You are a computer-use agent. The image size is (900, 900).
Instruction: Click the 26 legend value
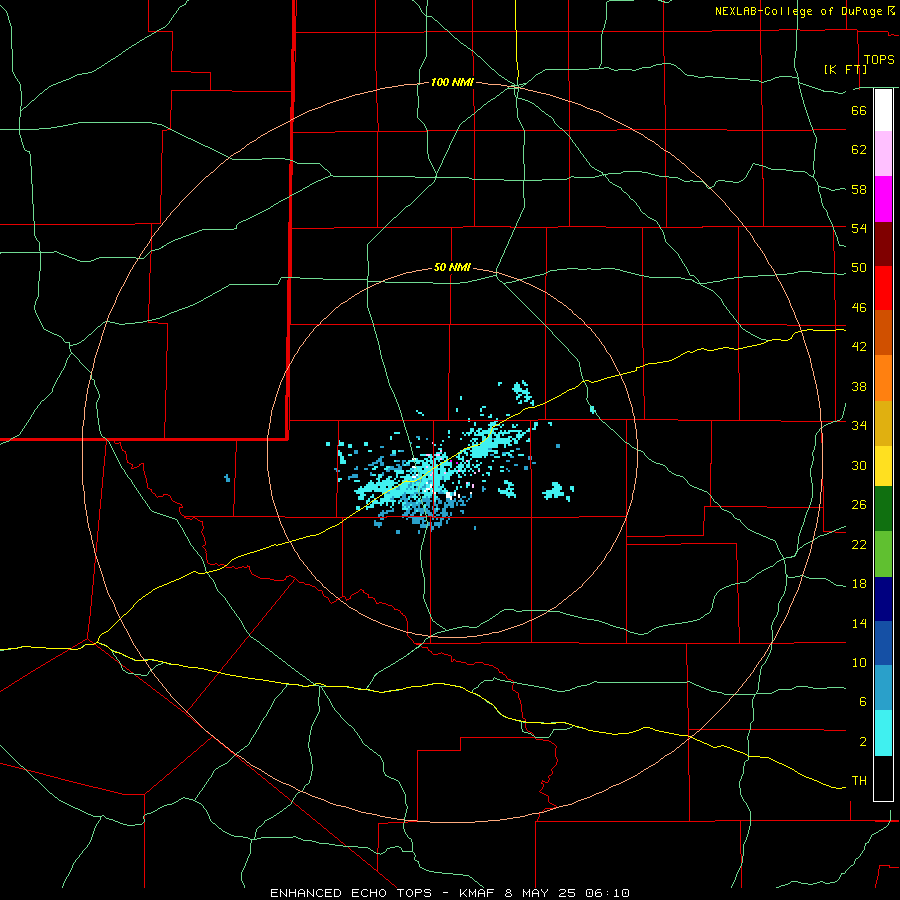pyautogui.click(x=859, y=505)
